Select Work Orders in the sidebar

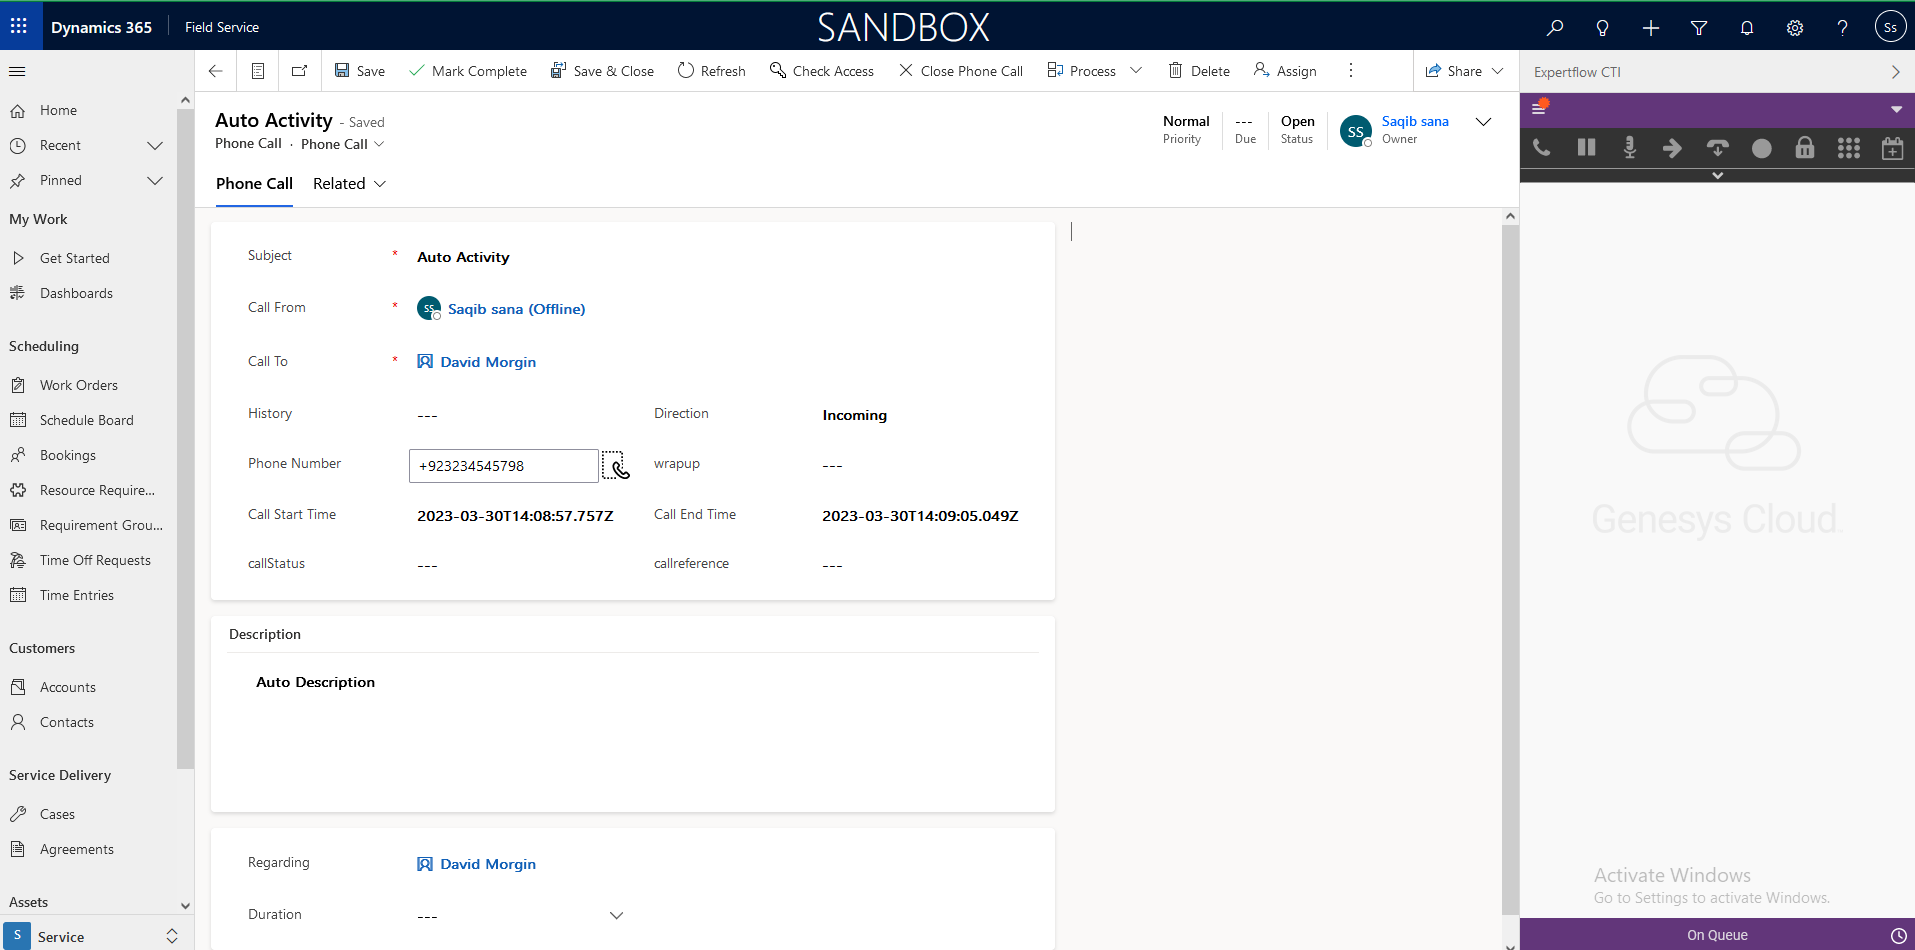click(78, 385)
